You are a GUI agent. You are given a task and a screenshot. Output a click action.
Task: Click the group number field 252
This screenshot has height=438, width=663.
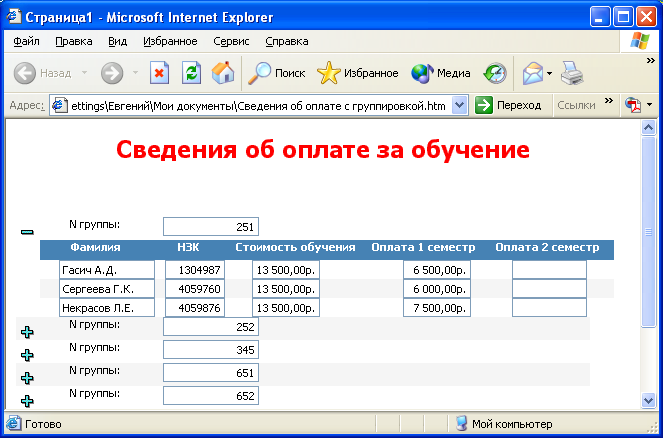pyautogui.click(x=211, y=327)
